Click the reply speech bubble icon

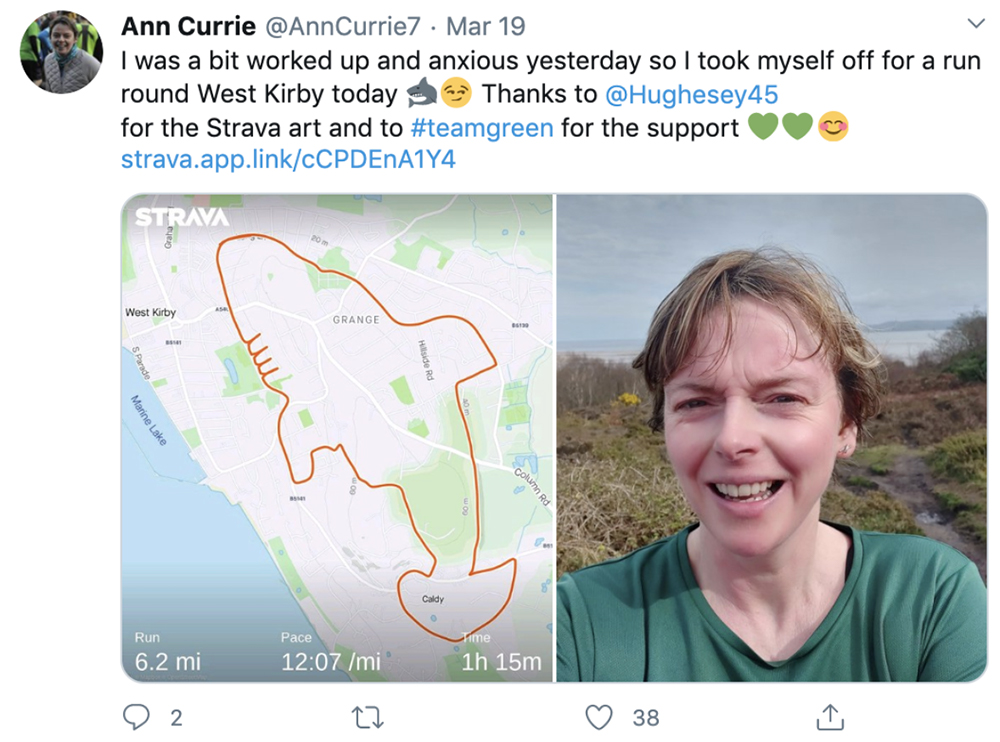[137, 716]
